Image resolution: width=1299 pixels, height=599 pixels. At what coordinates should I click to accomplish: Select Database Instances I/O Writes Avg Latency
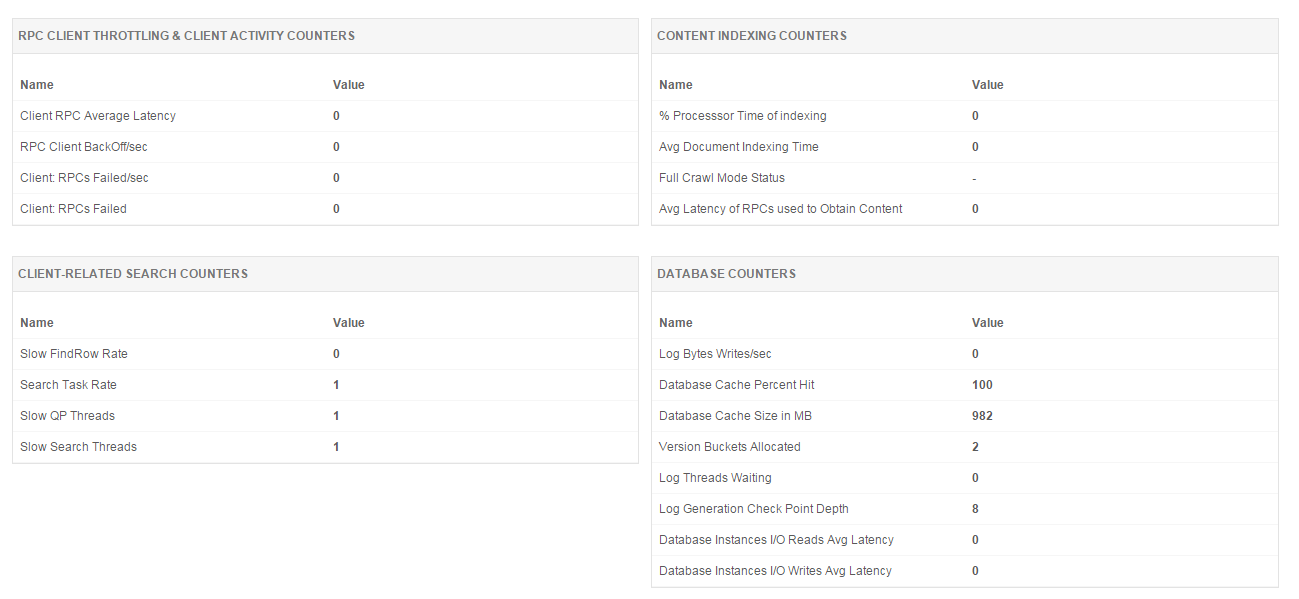pyautogui.click(x=775, y=571)
